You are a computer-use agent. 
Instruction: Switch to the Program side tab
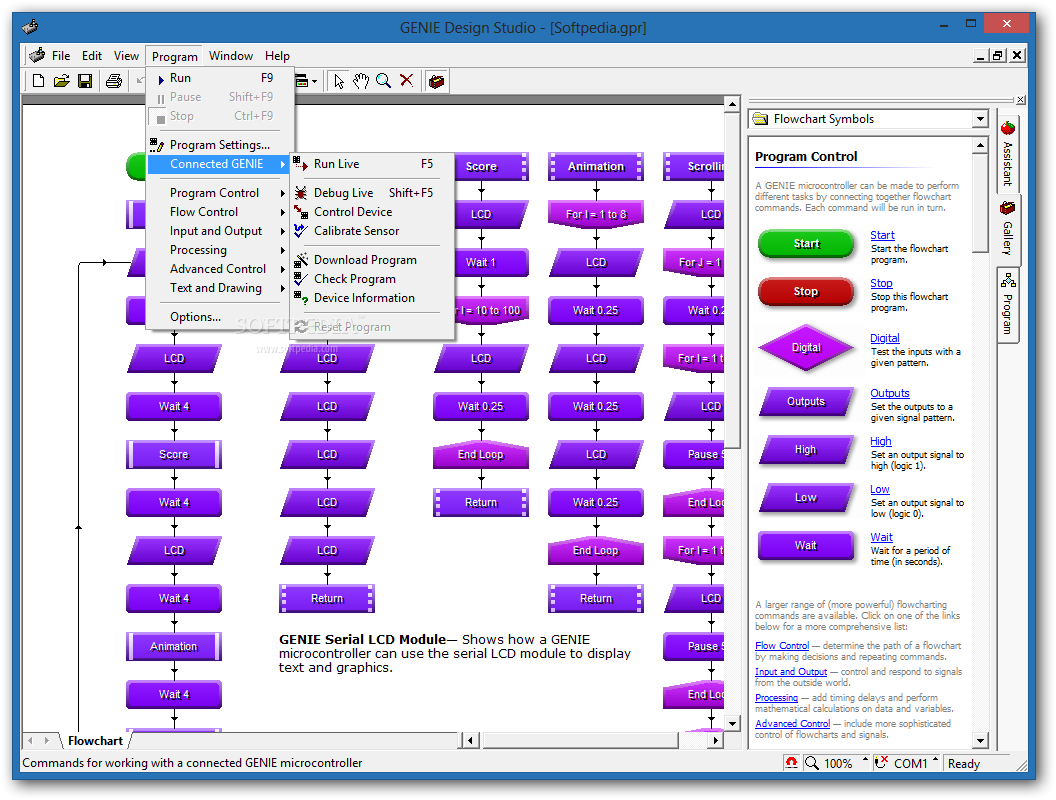click(x=1008, y=305)
